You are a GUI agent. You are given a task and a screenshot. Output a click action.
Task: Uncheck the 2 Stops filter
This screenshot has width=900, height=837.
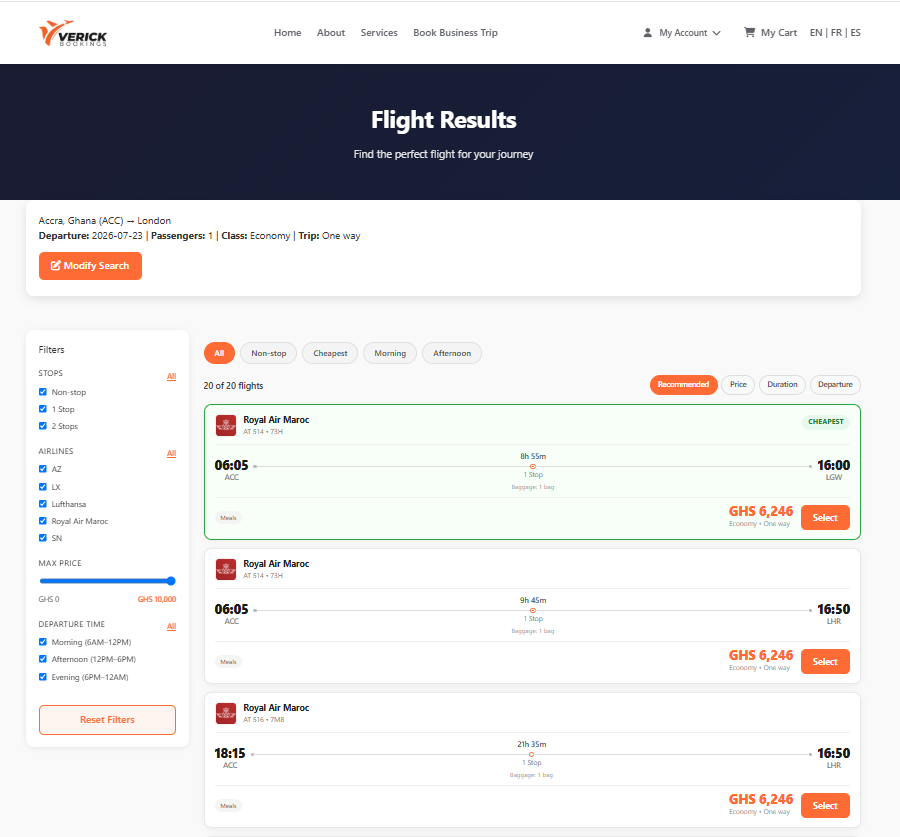(x=42, y=425)
